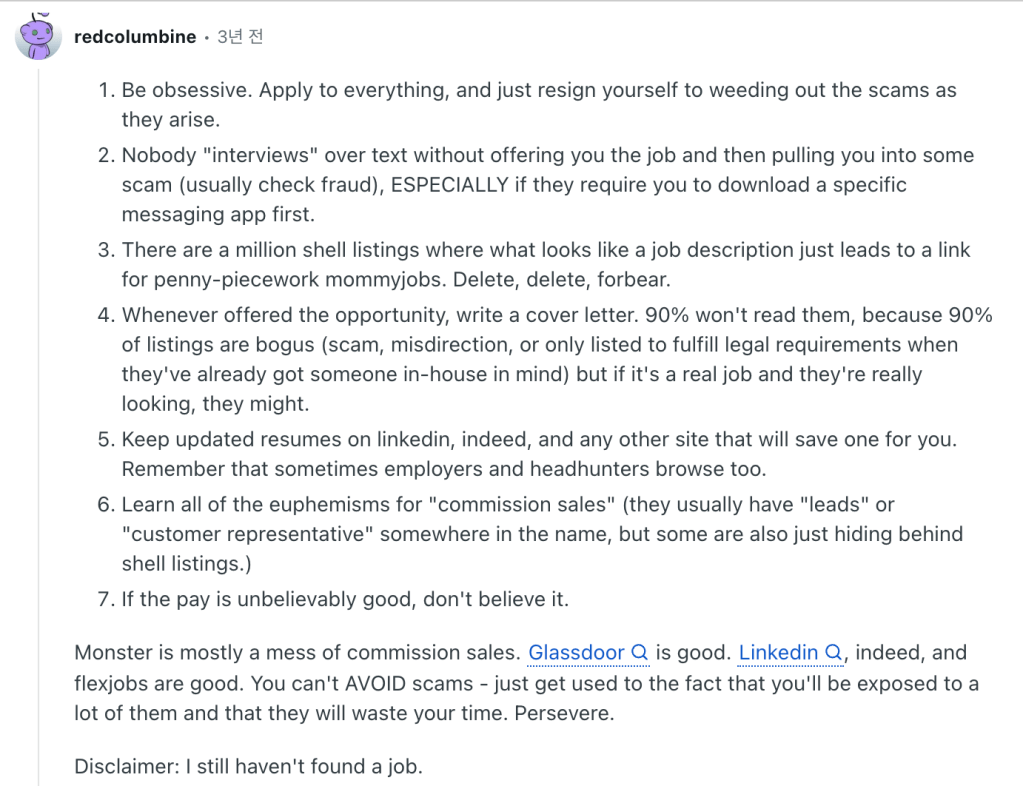Open the Linkedin link
The height and width of the screenshot is (786, 1023).
click(x=778, y=653)
